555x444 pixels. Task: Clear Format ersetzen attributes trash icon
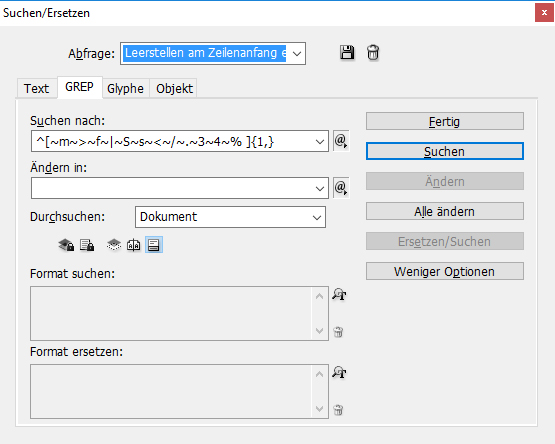(x=338, y=410)
